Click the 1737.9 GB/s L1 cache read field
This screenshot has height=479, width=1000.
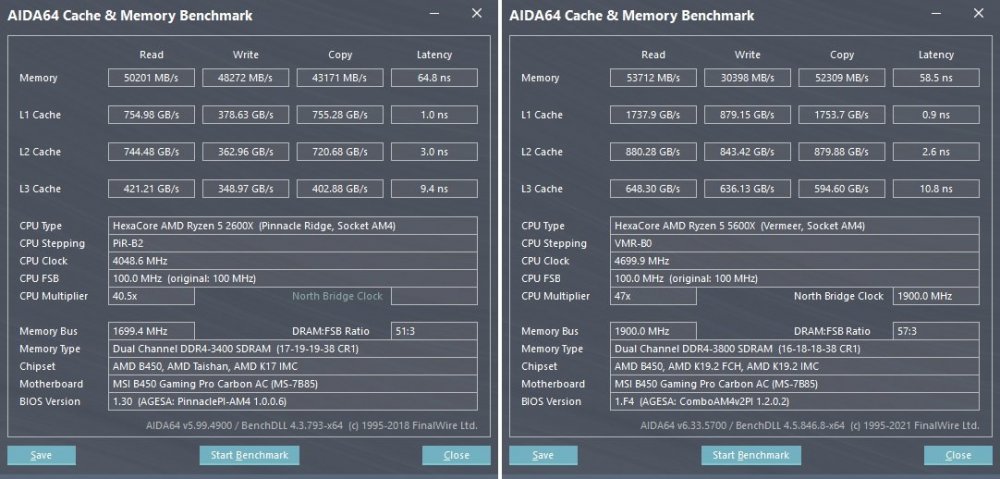tap(653, 115)
